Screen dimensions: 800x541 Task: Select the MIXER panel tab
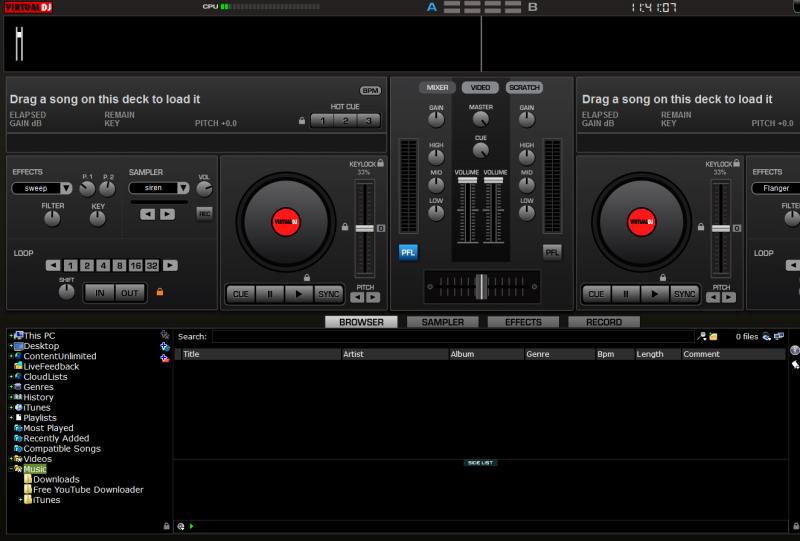point(437,88)
